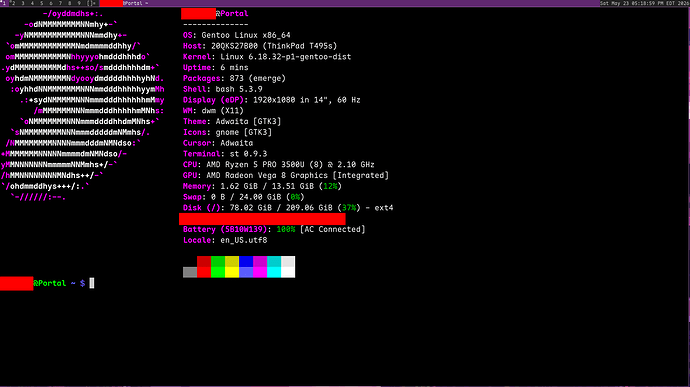Click the dark yellow swatch in top color row
This screenshot has height=387, width=690.
tap(232, 262)
